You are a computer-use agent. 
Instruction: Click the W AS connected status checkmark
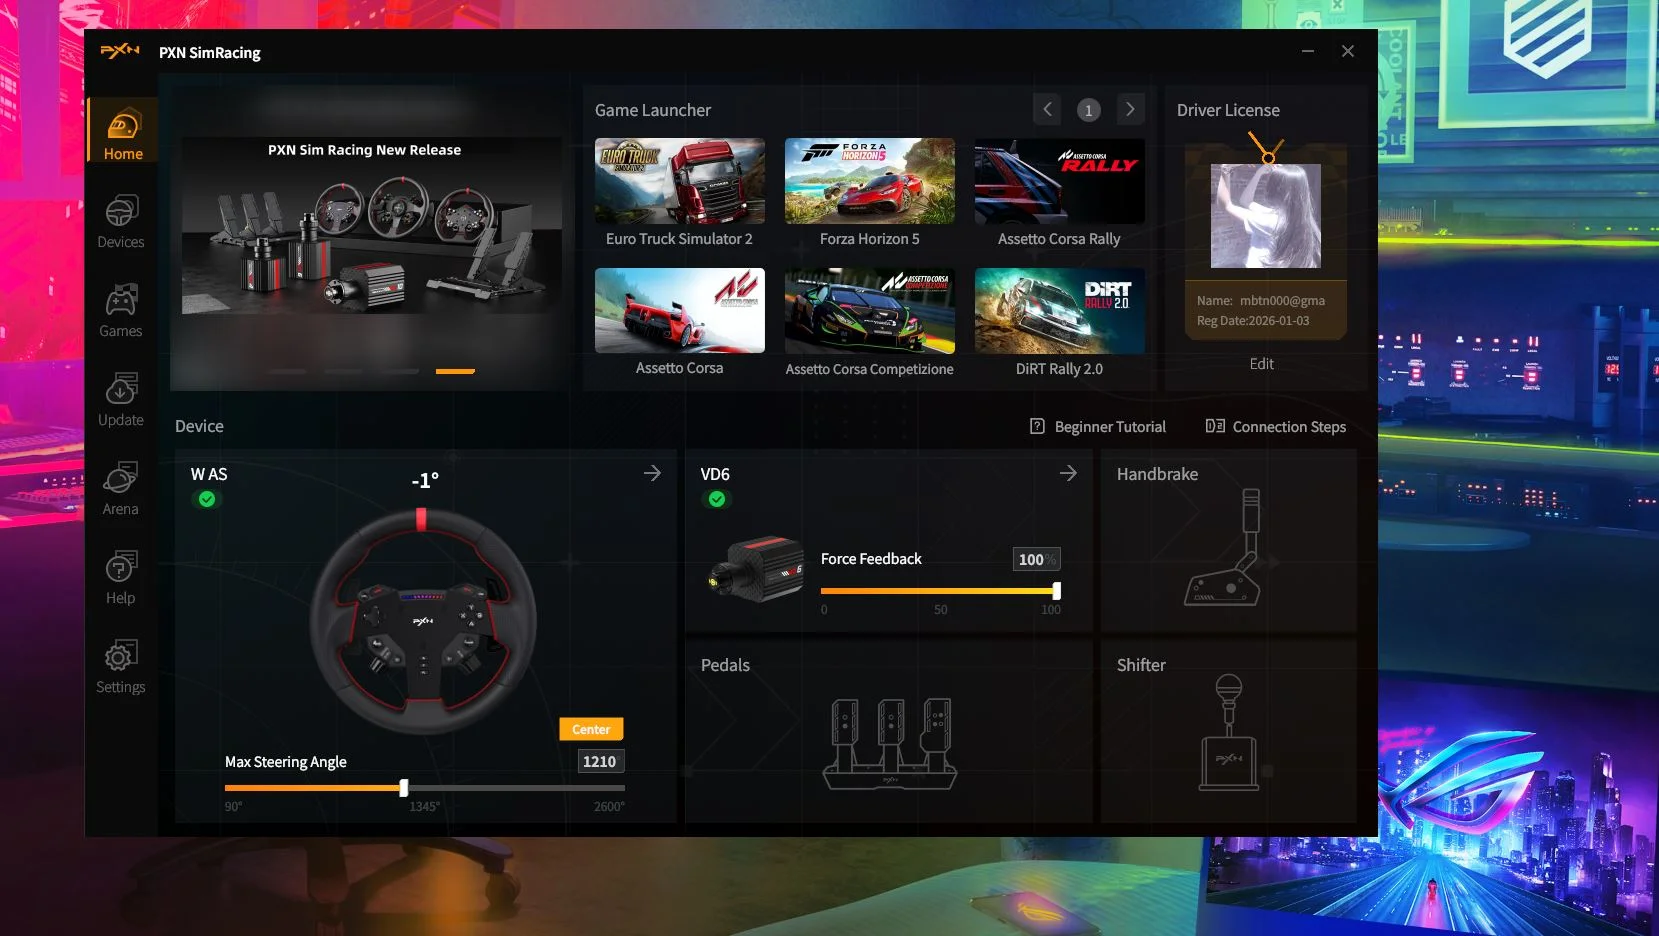tap(207, 499)
